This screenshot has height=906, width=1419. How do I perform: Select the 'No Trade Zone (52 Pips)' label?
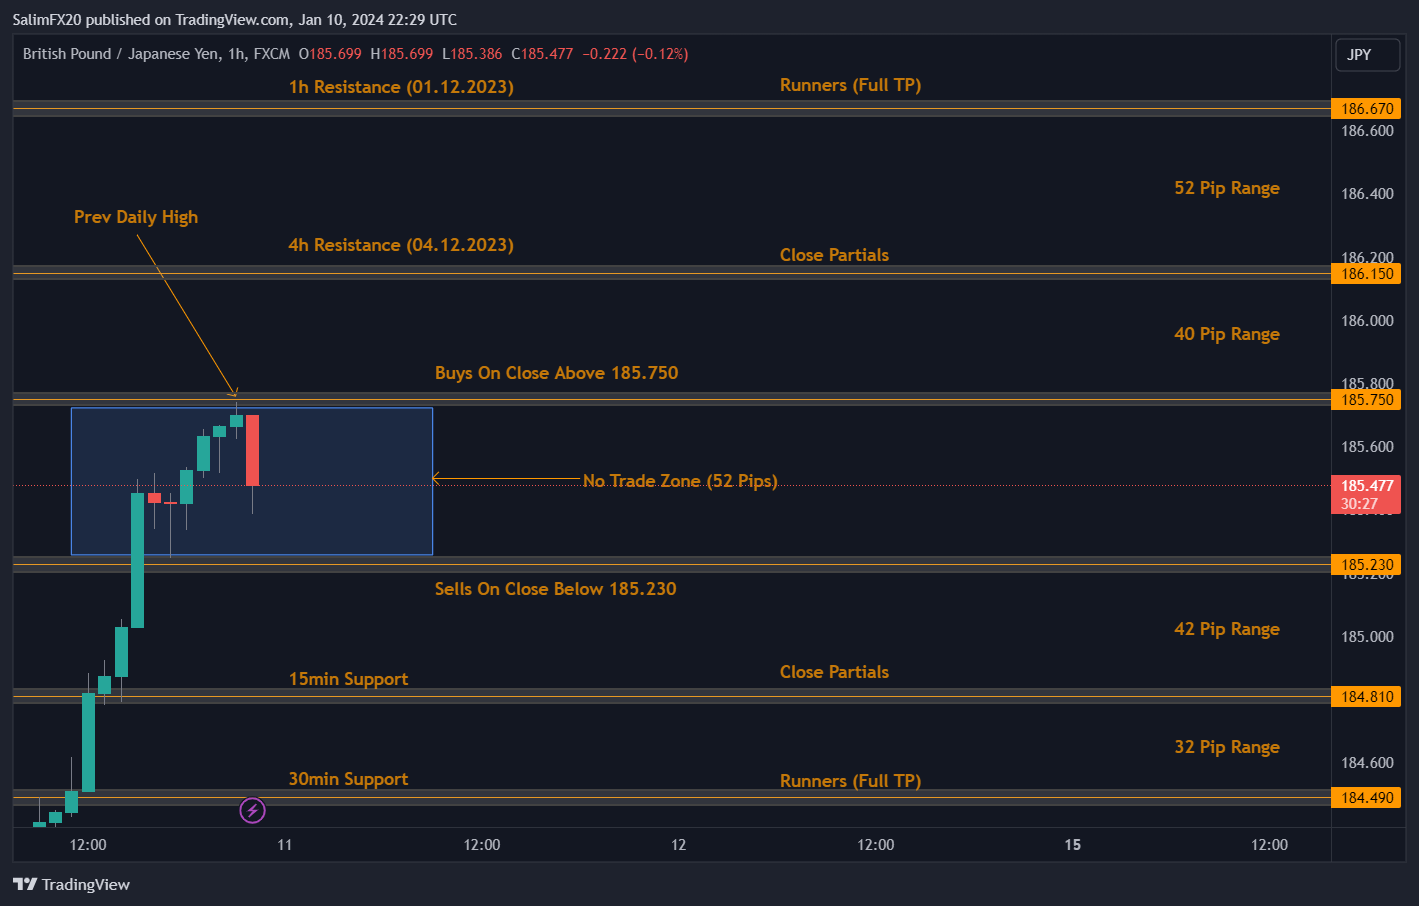pyautogui.click(x=680, y=481)
